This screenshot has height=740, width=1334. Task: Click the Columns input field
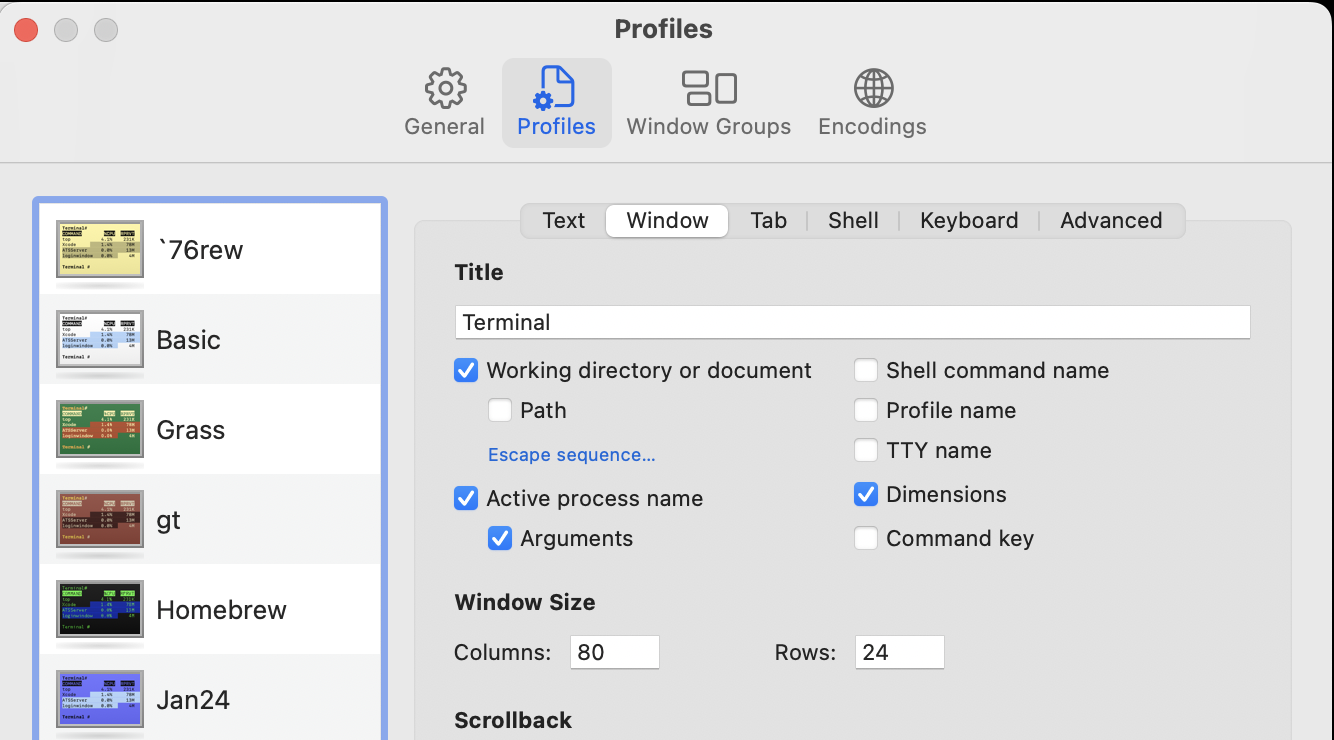pos(614,653)
